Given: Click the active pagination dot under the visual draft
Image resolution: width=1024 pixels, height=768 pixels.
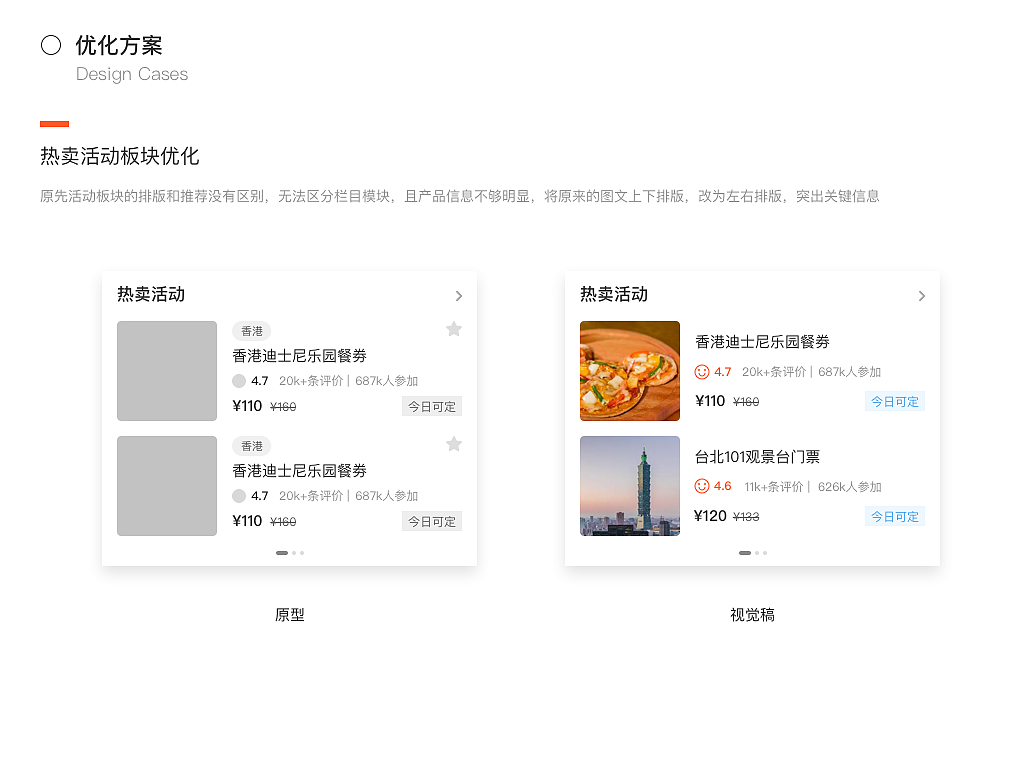Looking at the screenshot, I should point(745,552).
